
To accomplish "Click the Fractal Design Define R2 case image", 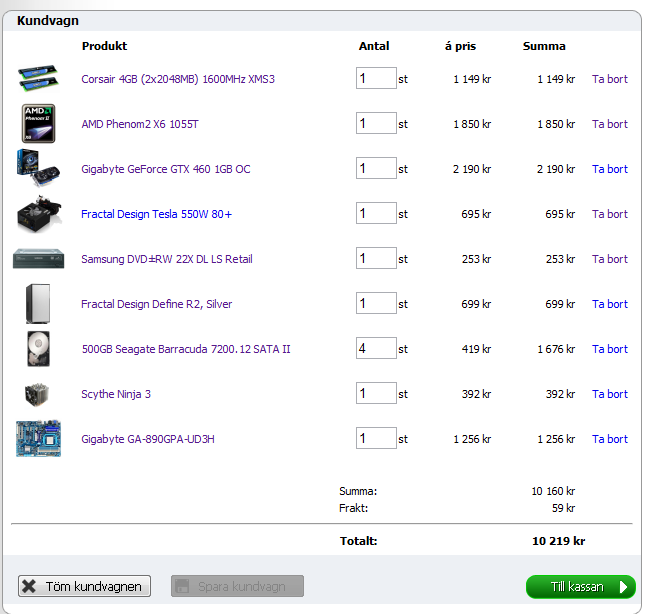I will pyautogui.click(x=38, y=304).
